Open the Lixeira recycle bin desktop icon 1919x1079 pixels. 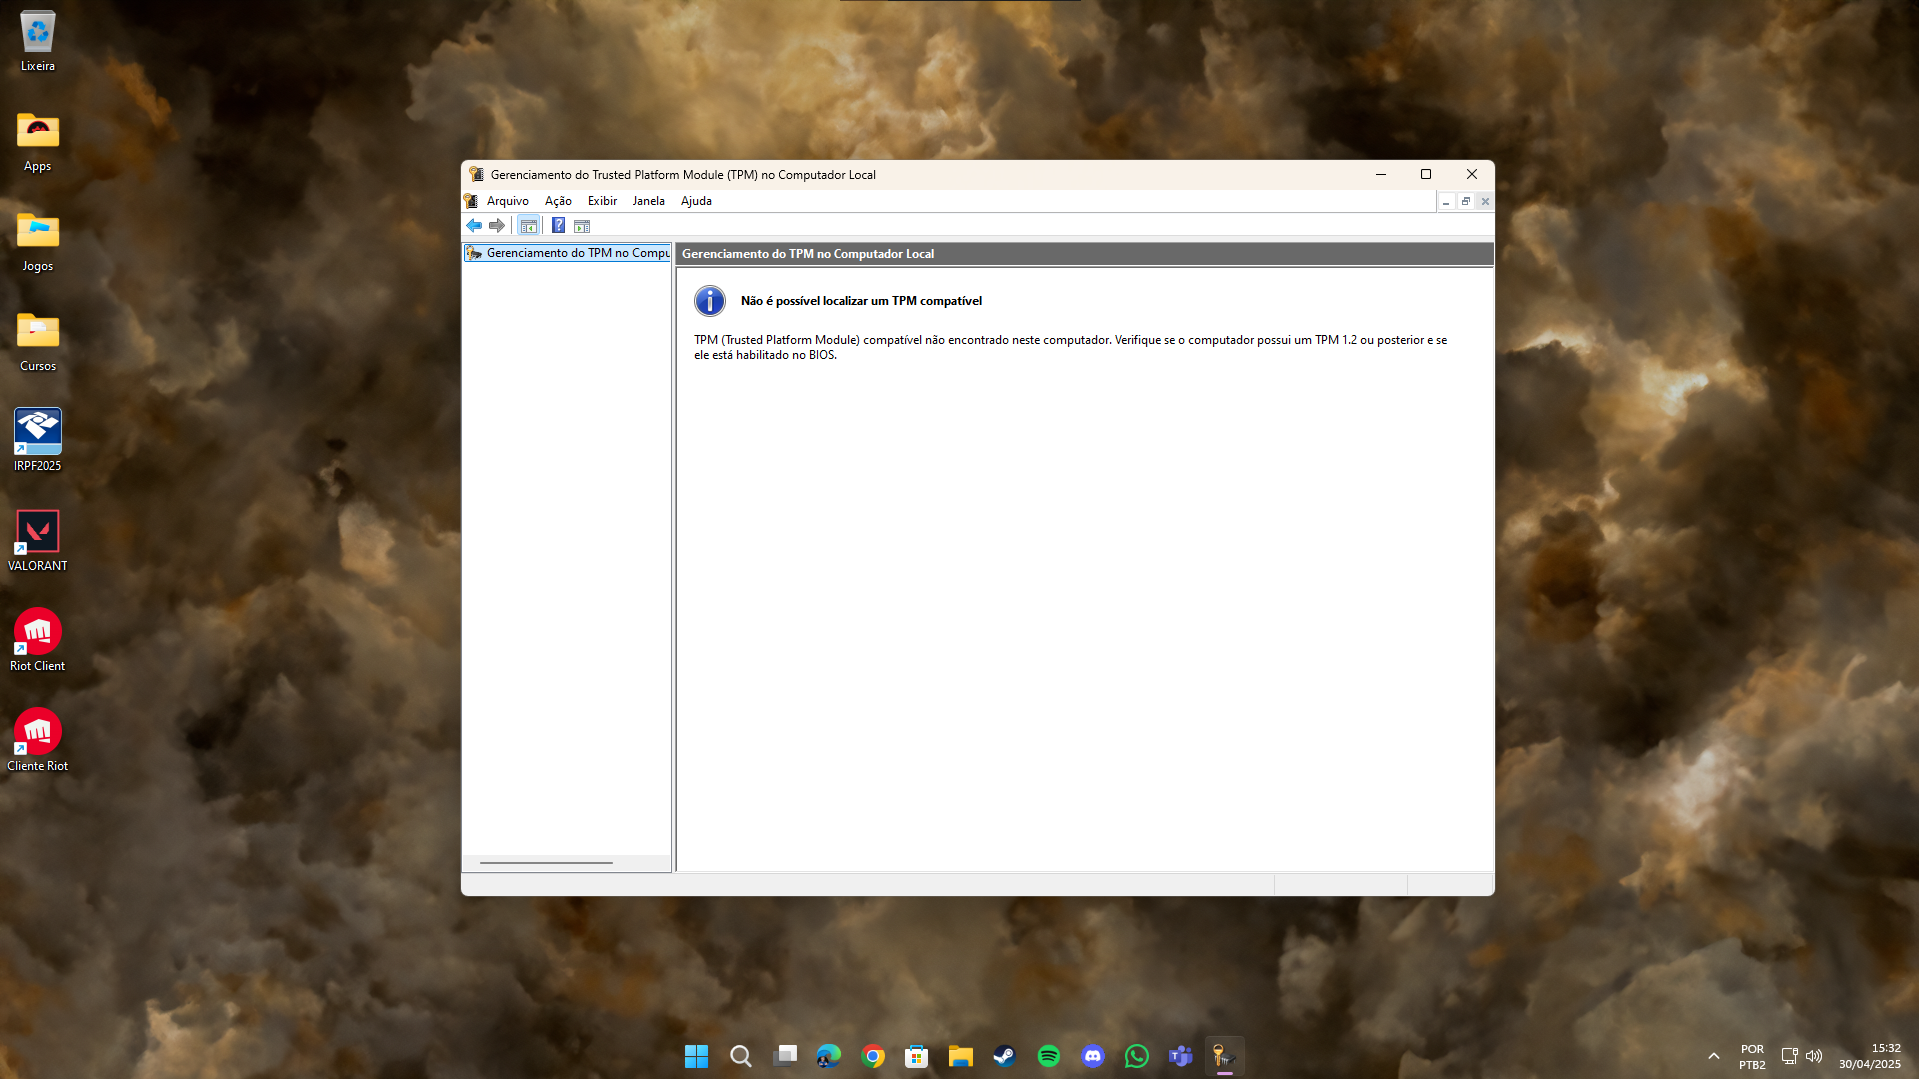38,42
